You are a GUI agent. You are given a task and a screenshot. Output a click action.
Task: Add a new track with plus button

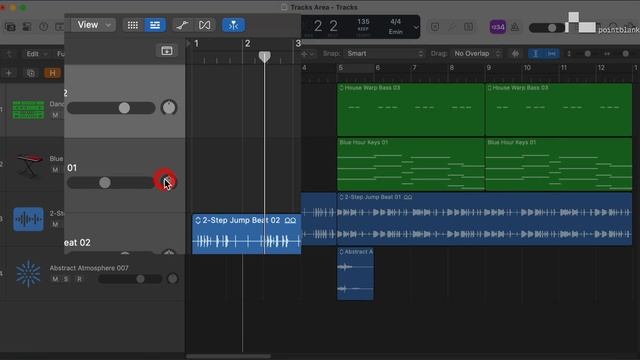pos(9,73)
